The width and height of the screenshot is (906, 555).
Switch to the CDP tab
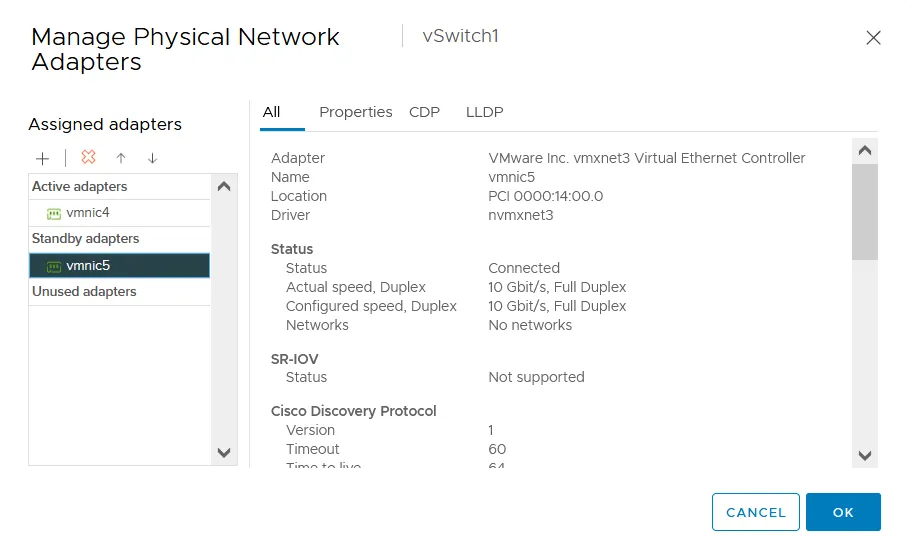pos(424,112)
